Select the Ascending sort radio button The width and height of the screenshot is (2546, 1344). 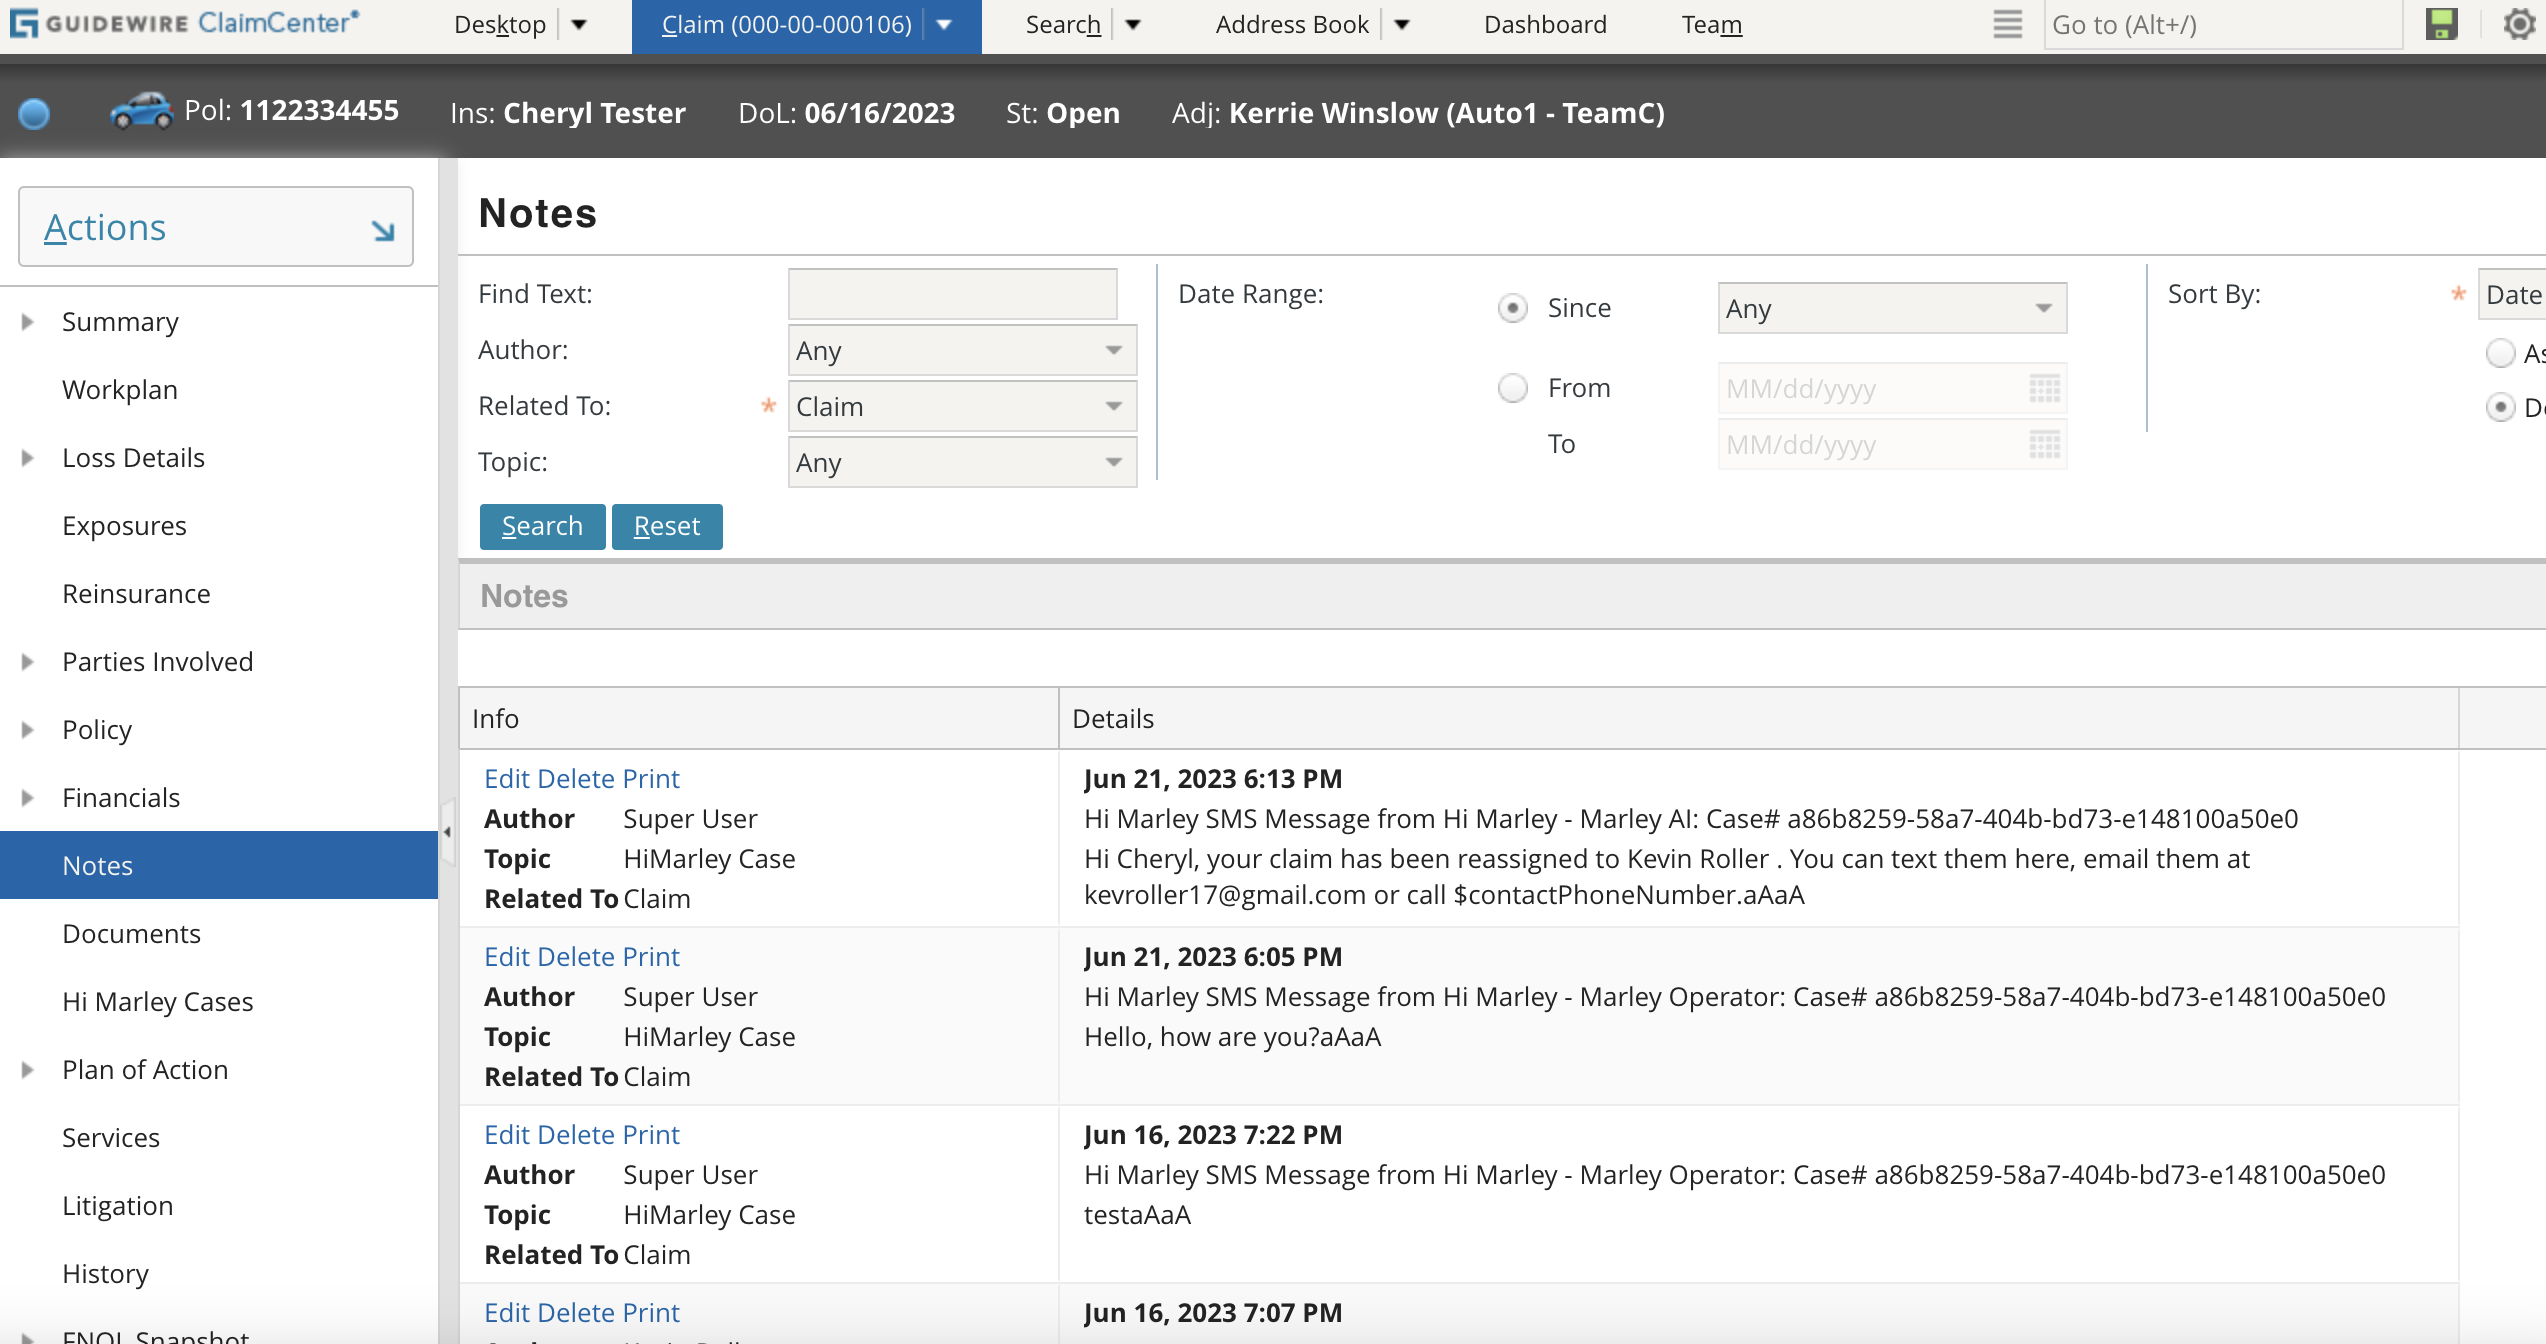point(2502,353)
